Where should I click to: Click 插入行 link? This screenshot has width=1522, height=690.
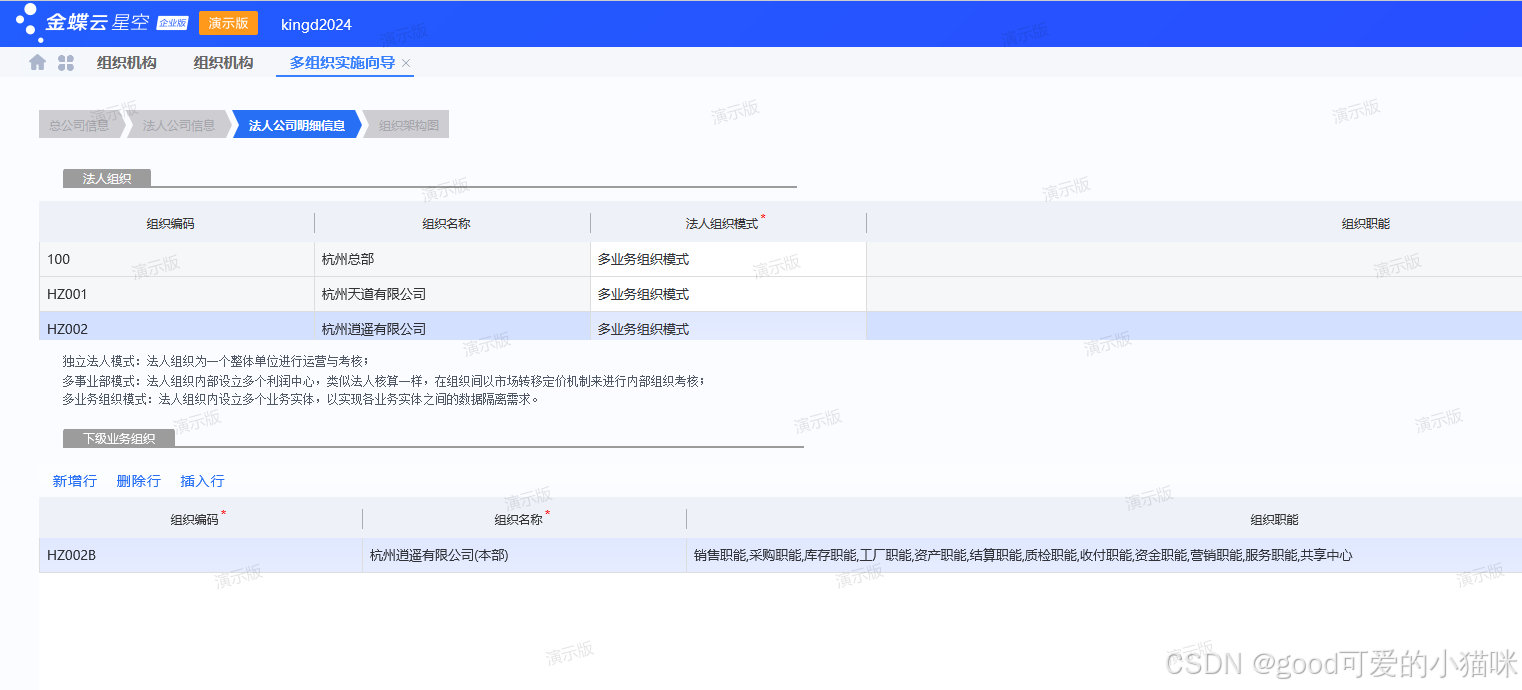[x=202, y=481]
